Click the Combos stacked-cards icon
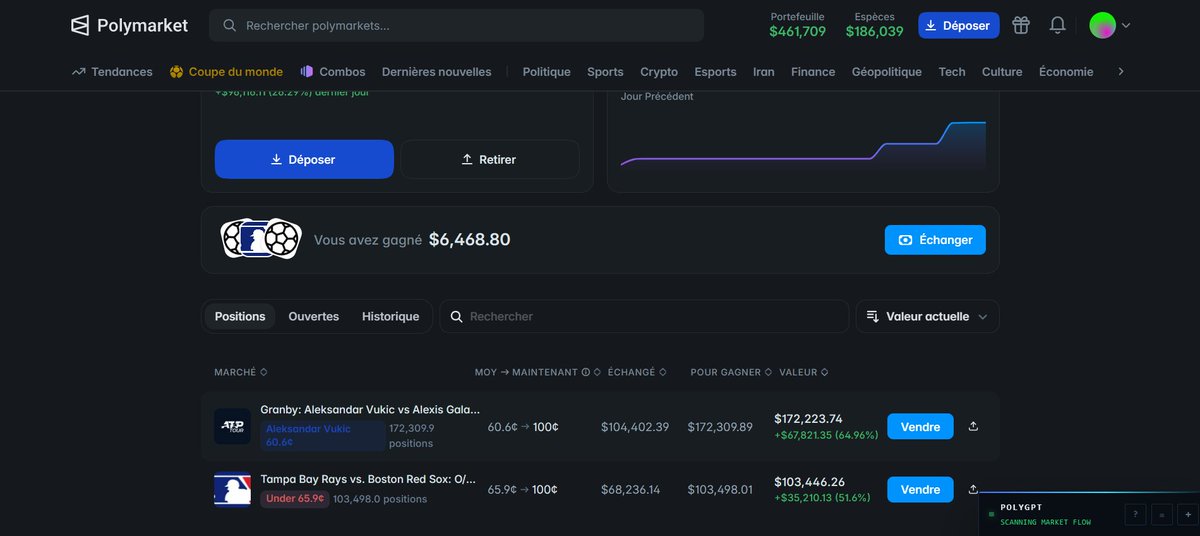Viewport: 1200px width, 536px height. [307, 72]
